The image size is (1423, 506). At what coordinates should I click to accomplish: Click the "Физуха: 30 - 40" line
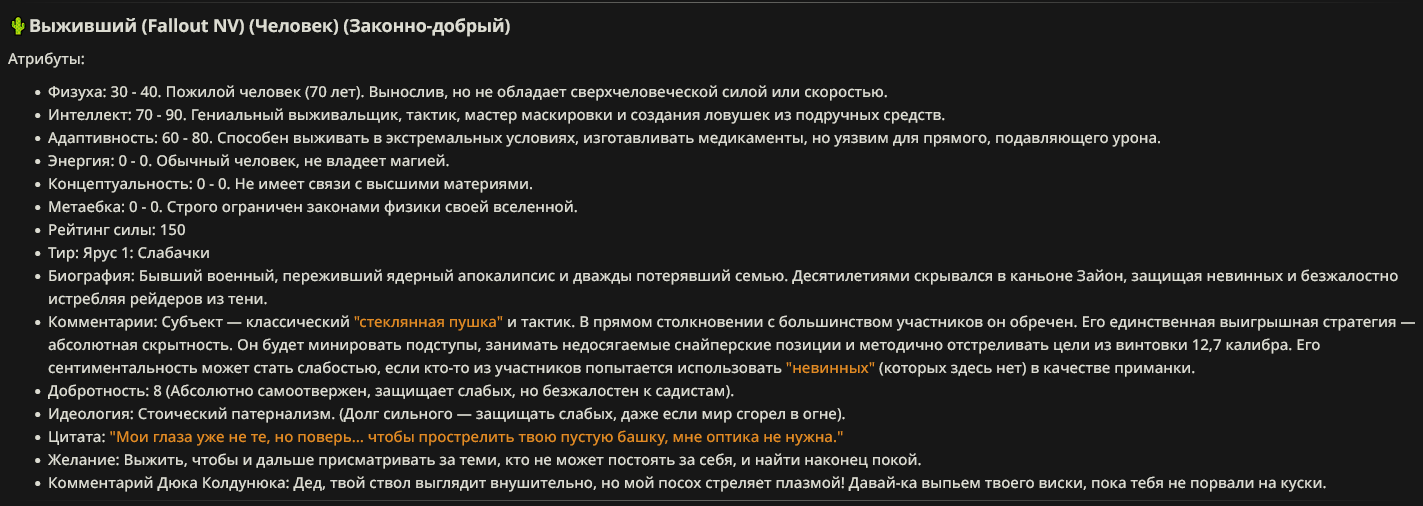[467, 92]
